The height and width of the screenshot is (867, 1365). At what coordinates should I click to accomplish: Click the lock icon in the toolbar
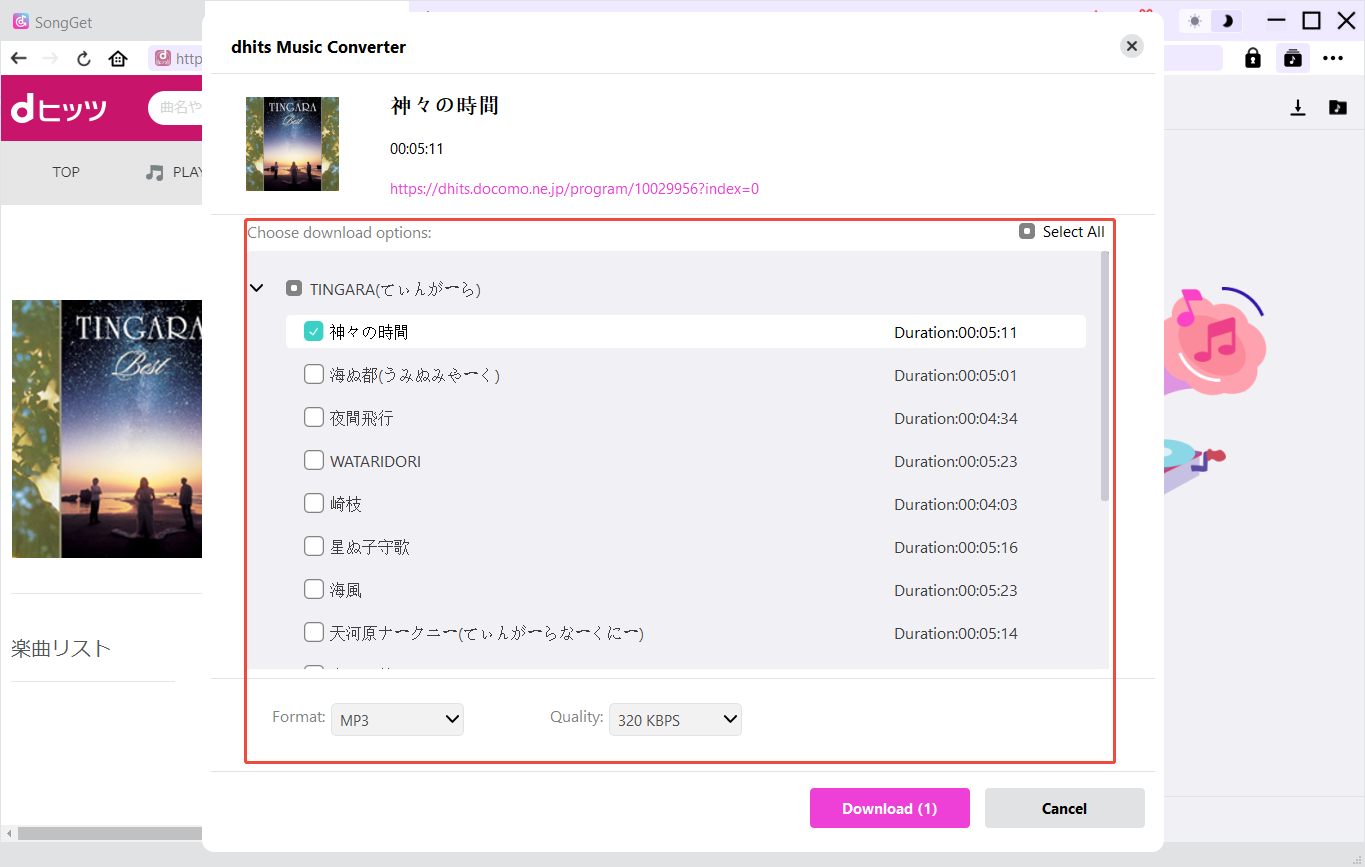coord(1252,58)
